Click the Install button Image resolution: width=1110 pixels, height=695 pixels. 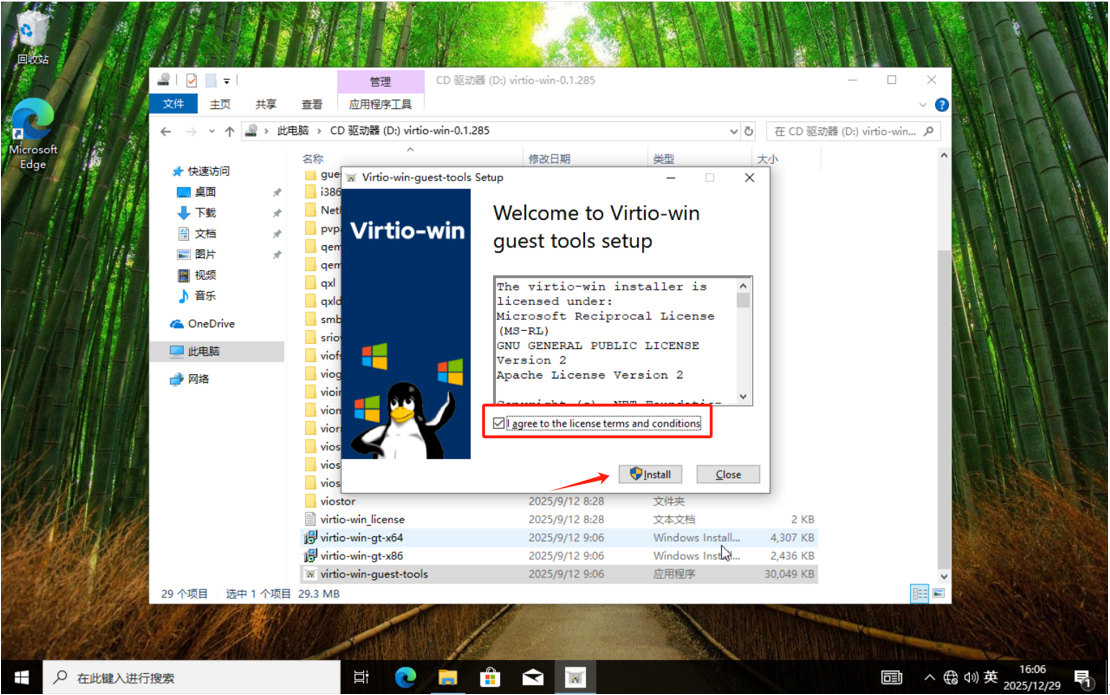pyautogui.click(x=650, y=474)
